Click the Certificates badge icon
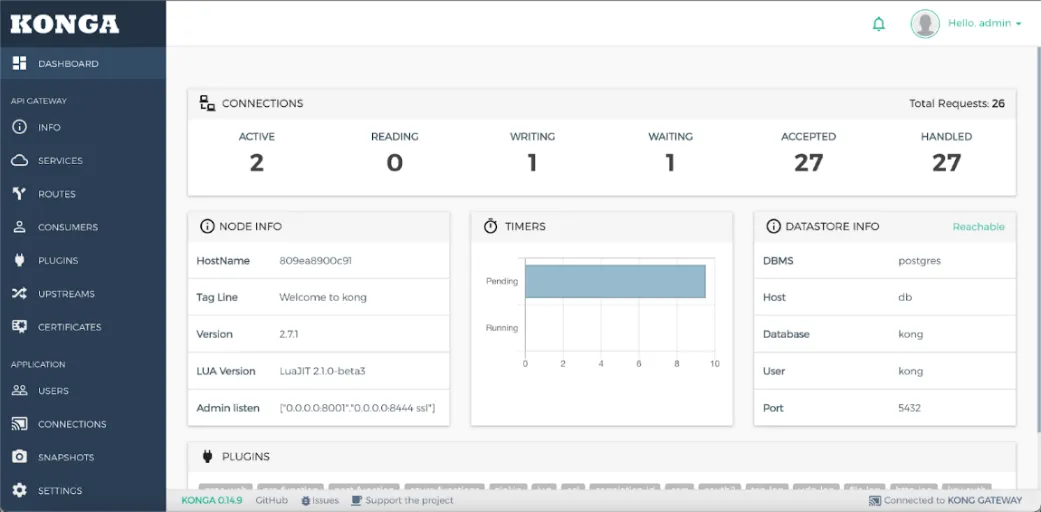1041x512 pixels. point(19,327)
